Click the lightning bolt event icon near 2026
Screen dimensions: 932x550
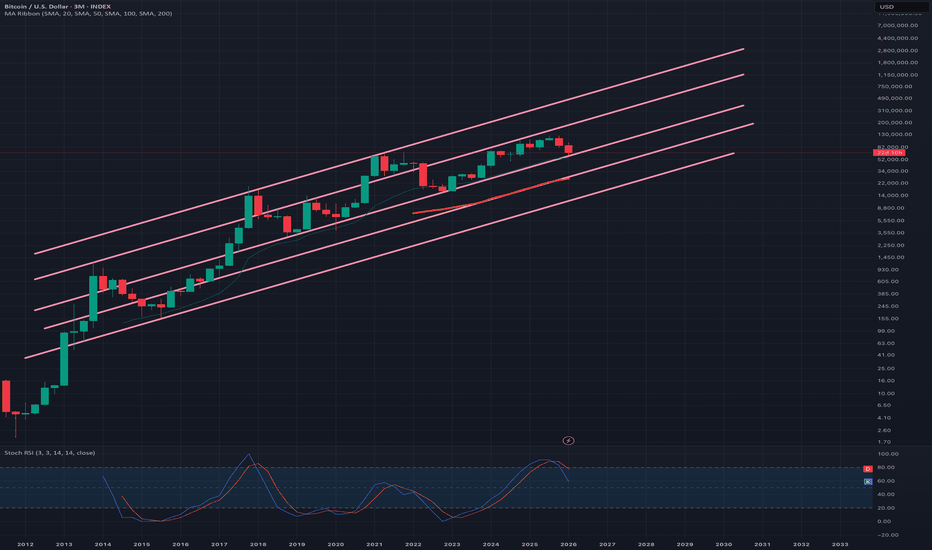568,441
